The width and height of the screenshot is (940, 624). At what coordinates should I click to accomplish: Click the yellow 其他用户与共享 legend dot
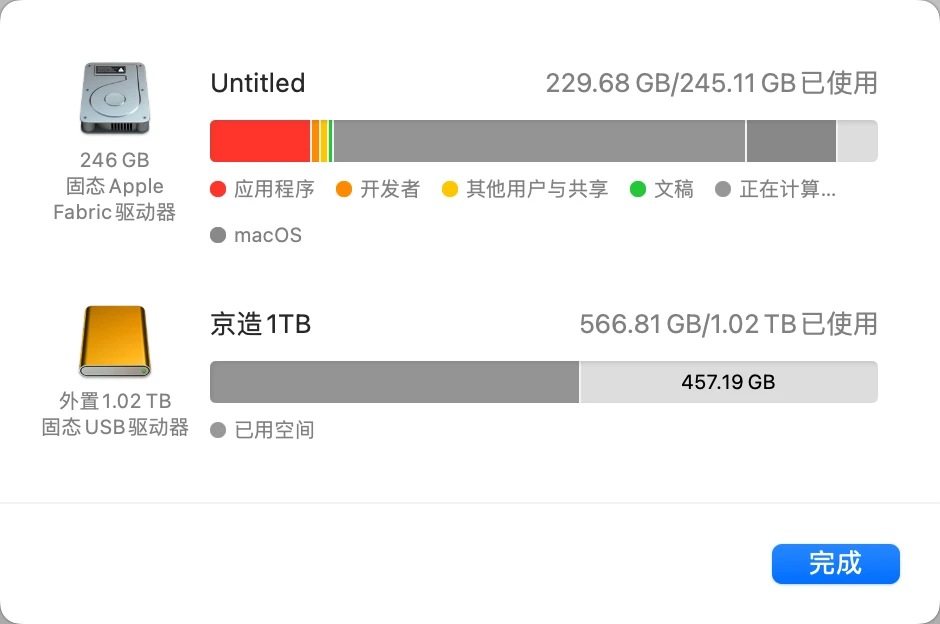[450, 189]
